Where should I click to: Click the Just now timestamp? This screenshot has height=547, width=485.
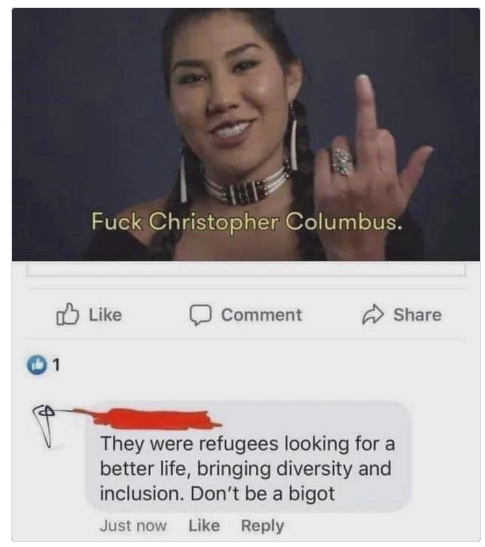pos(133,525)
